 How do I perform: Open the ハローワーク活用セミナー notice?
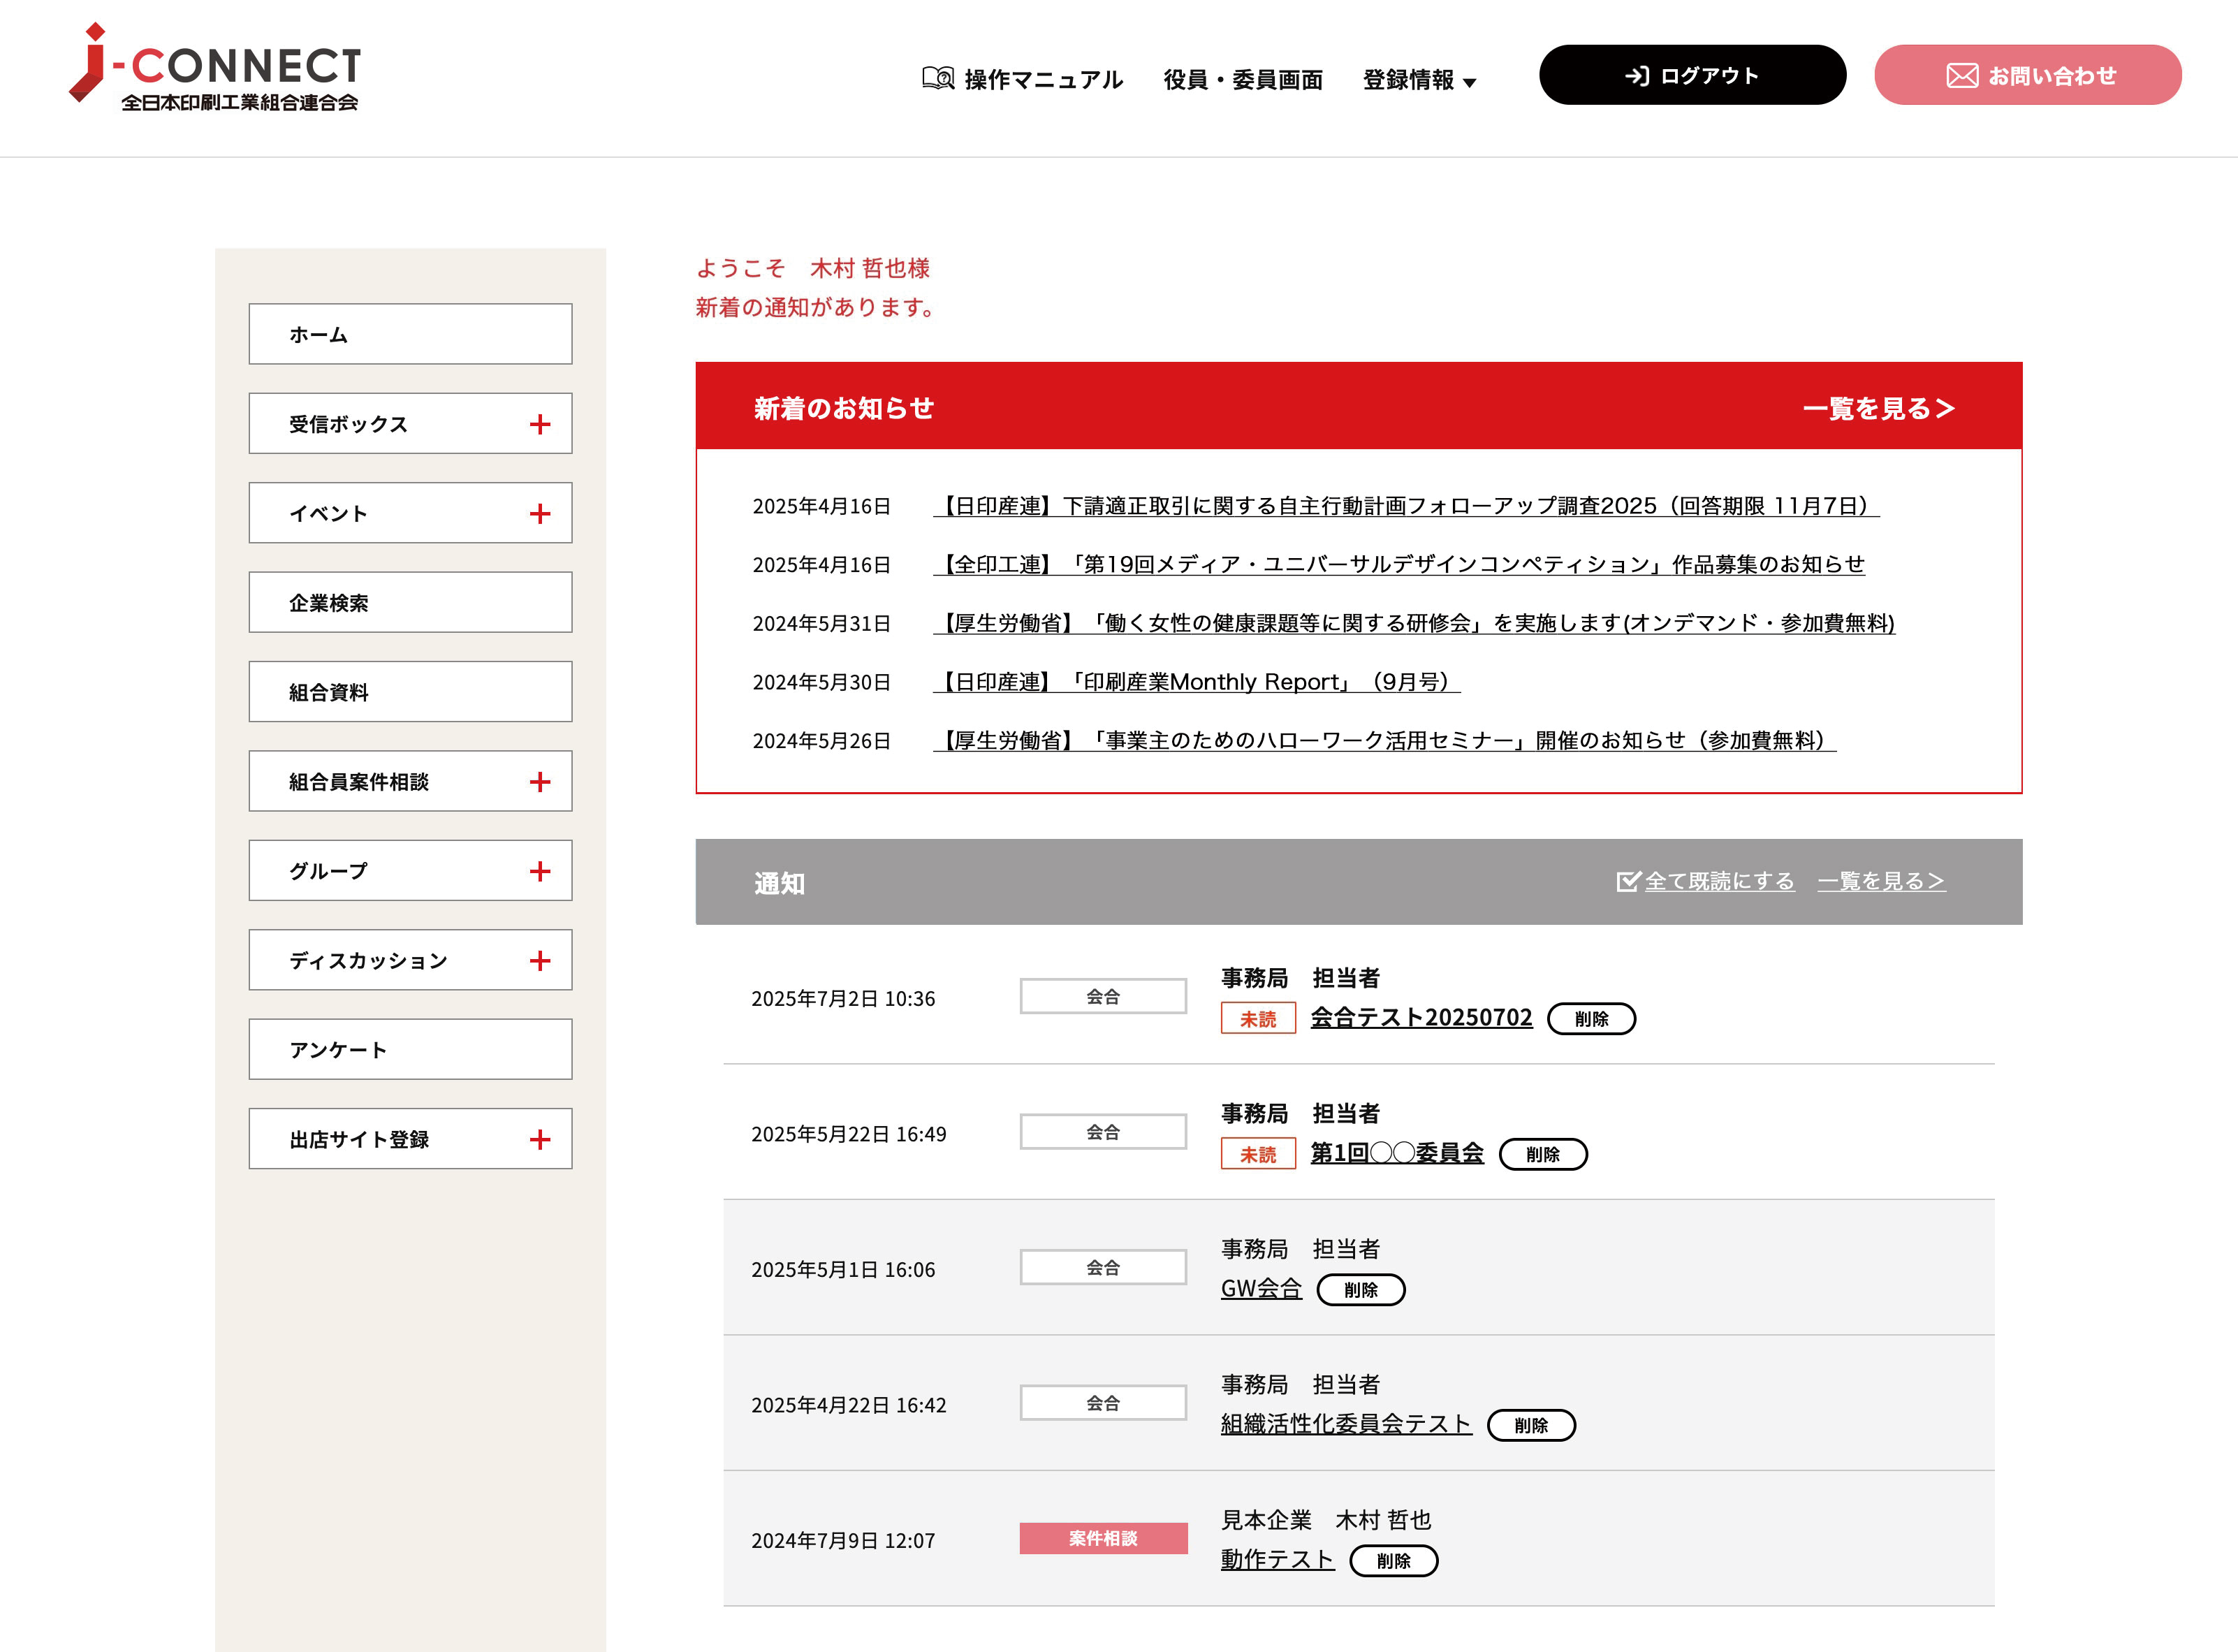click(1384, 741)
